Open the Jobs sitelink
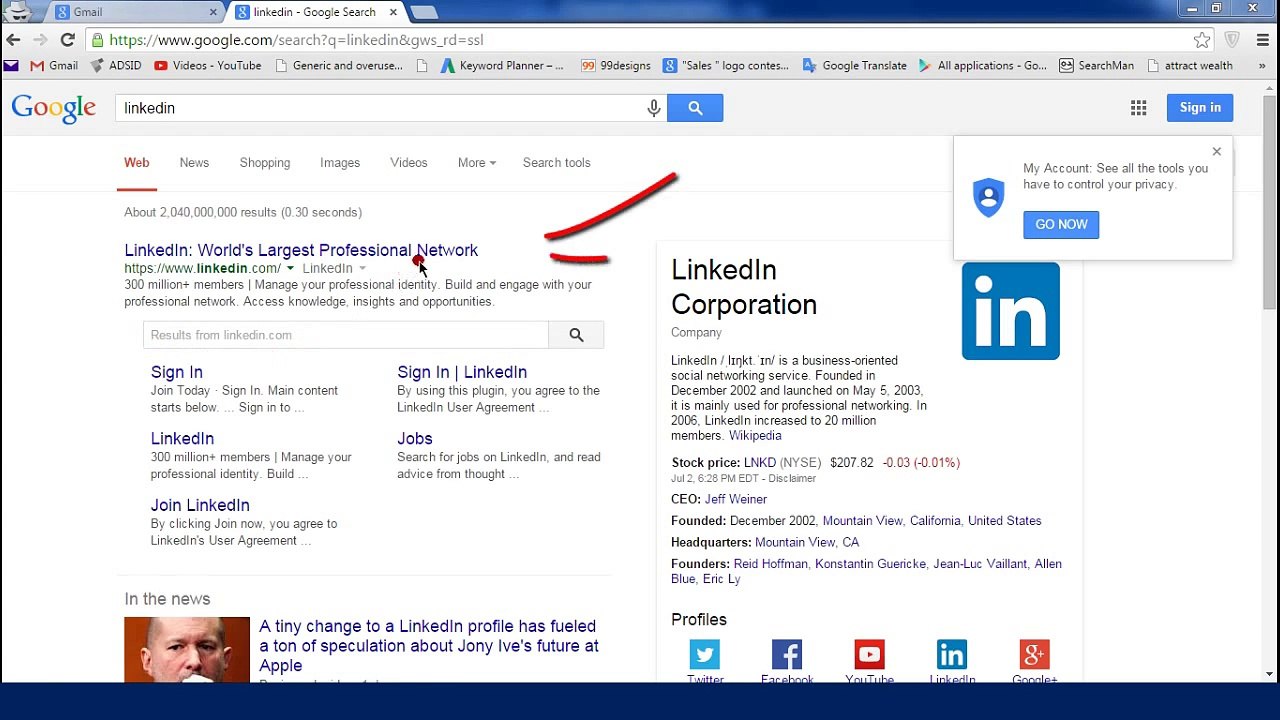The image size is (1280, 720). tap(415, 439)
